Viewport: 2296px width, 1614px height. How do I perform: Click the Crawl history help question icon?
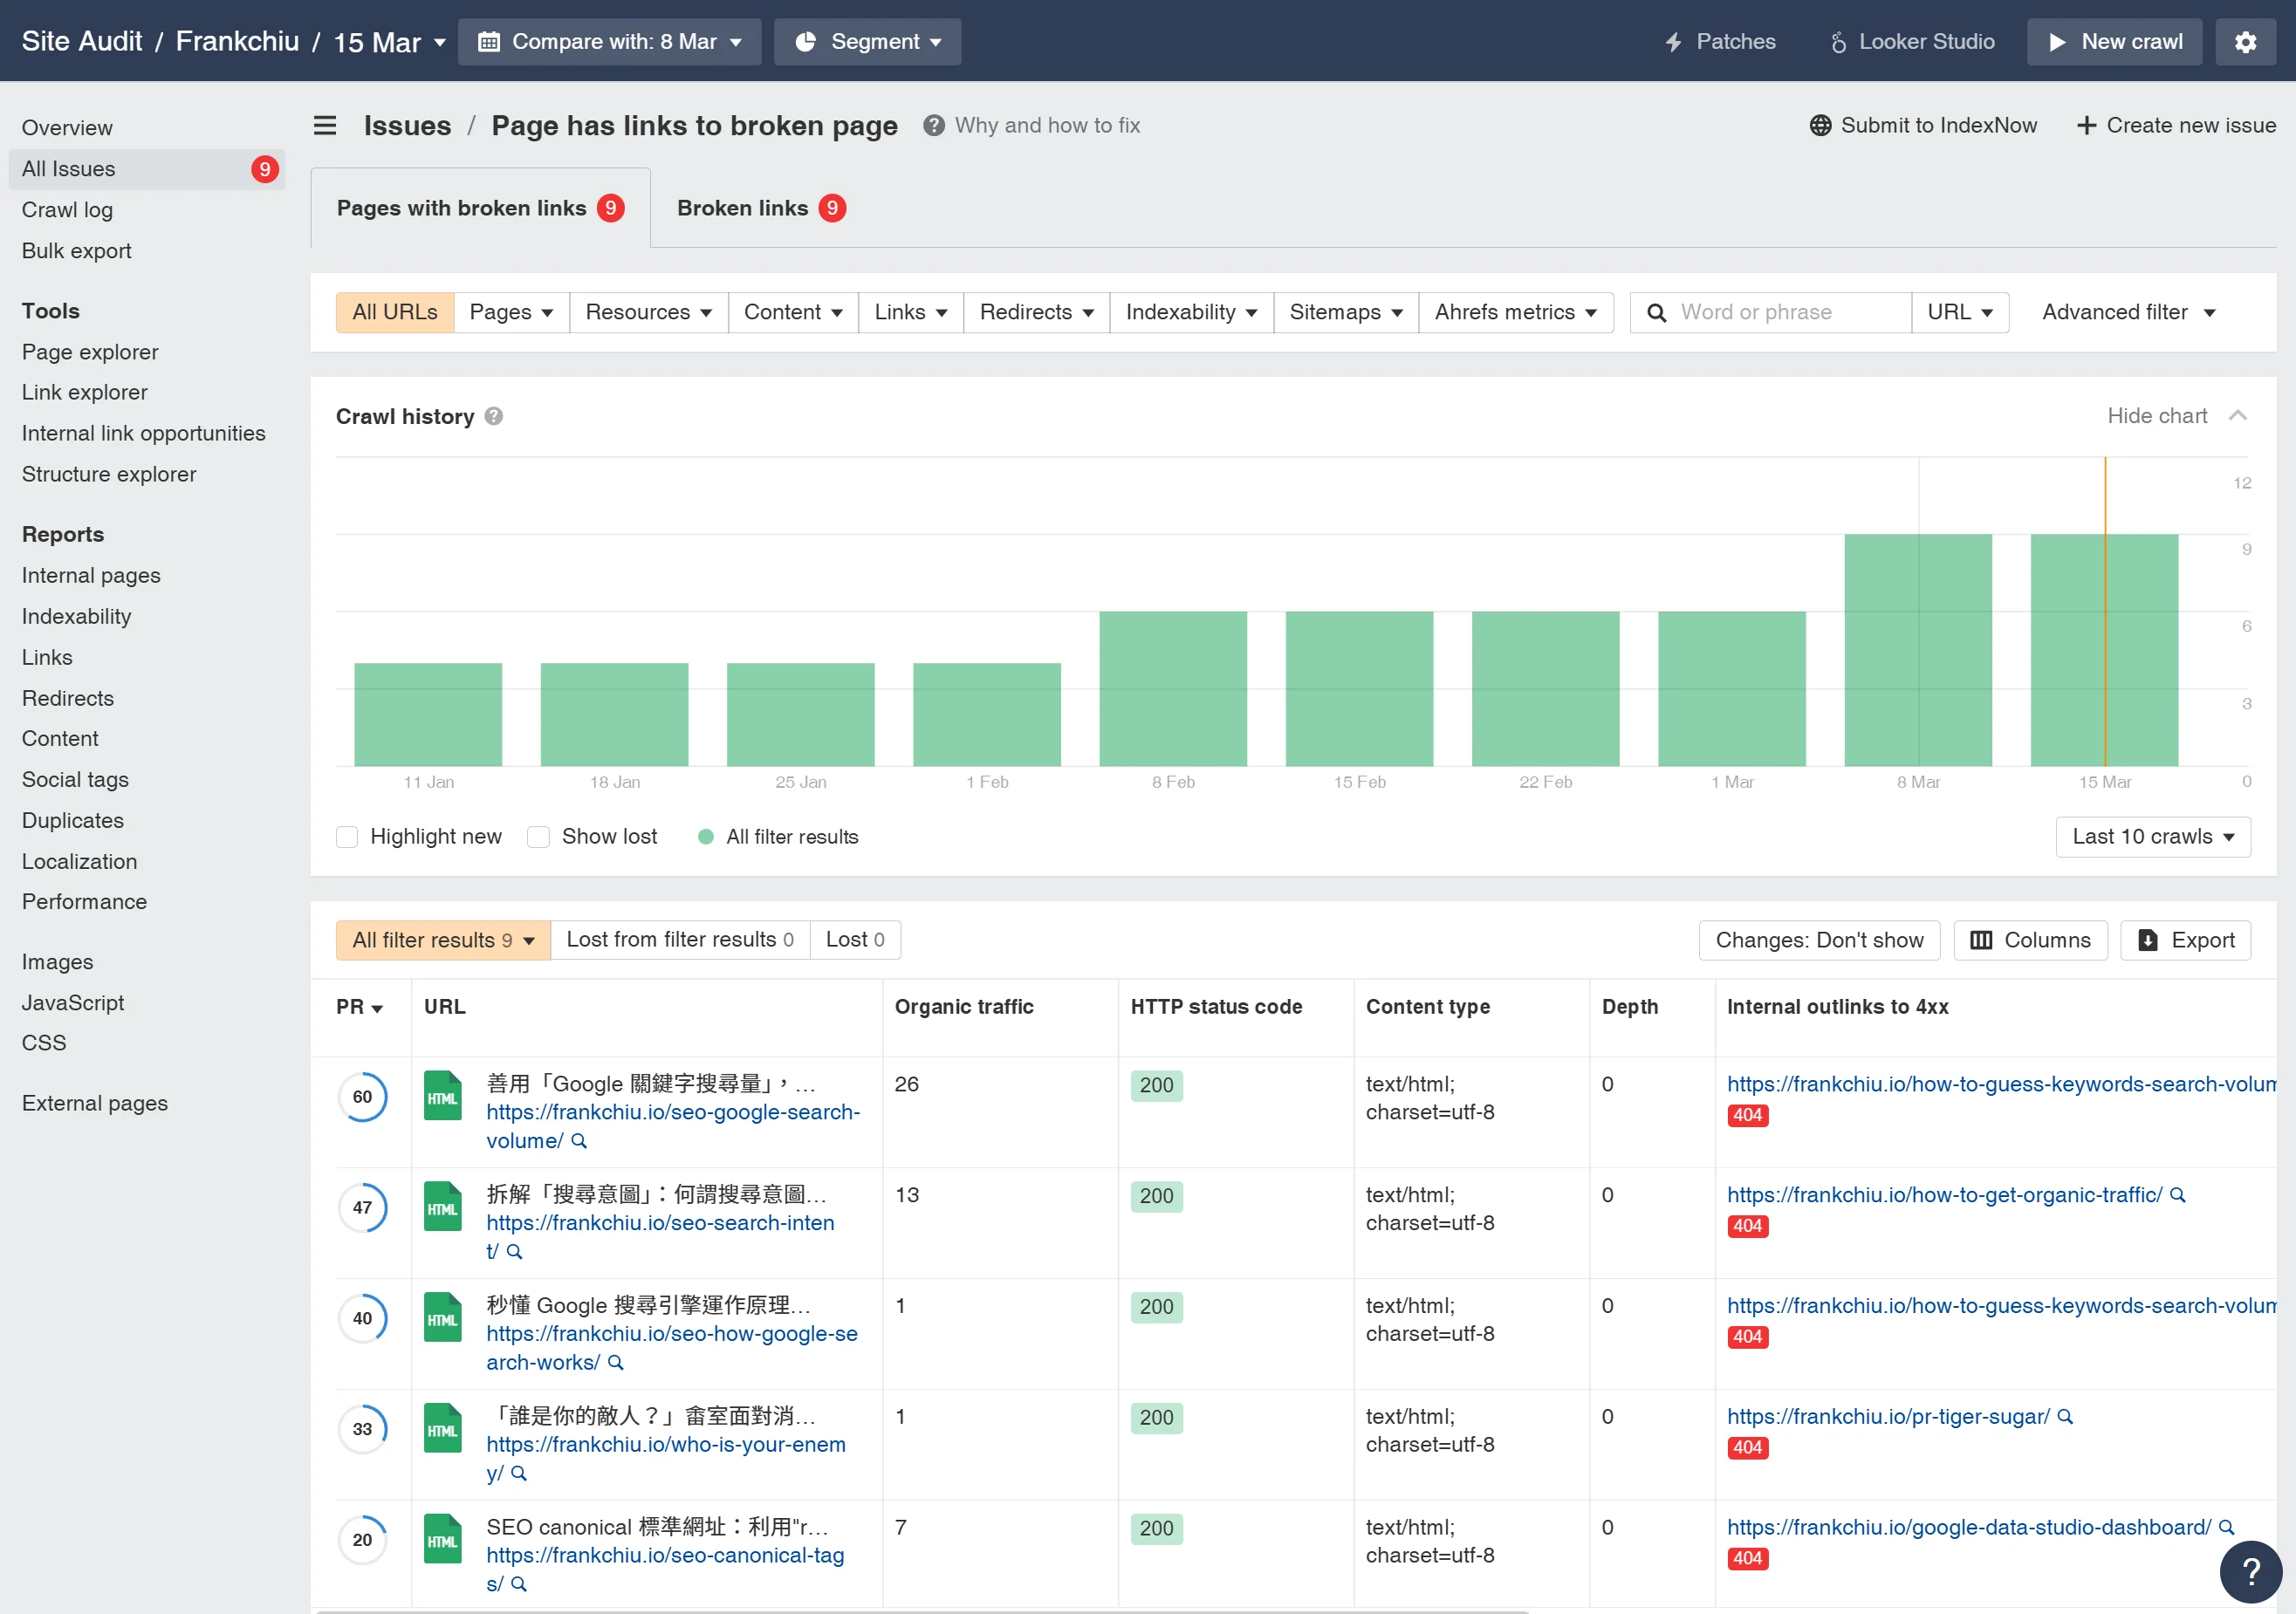[x=494, y=416]
